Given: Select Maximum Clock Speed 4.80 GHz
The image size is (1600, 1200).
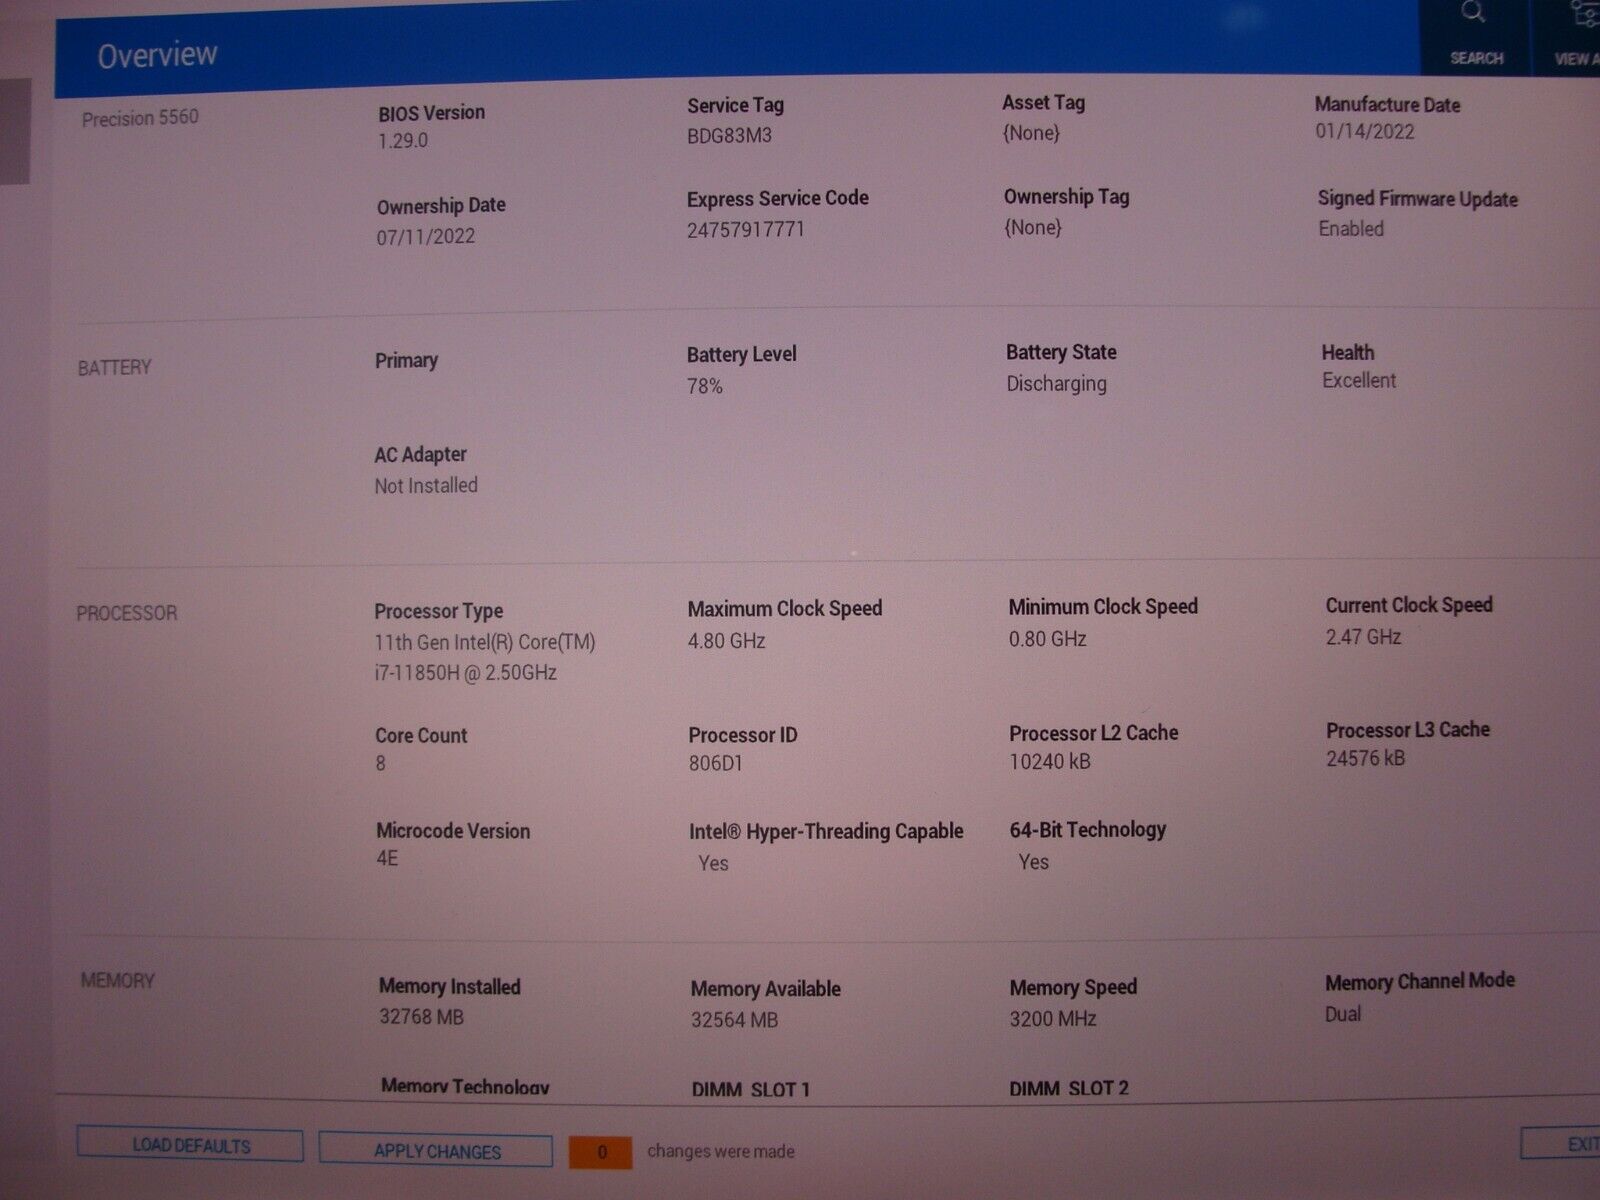Looking at the screenshot, I should pos(726,640).
